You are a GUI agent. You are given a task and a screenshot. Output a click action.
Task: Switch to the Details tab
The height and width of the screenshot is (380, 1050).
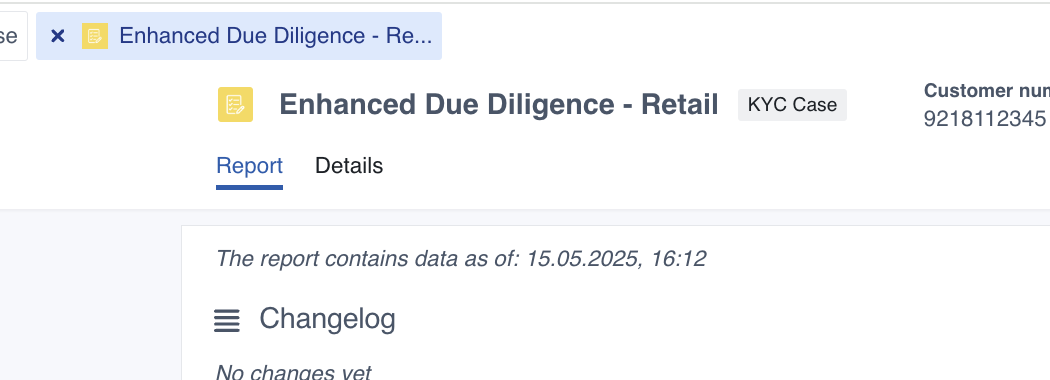349,166
